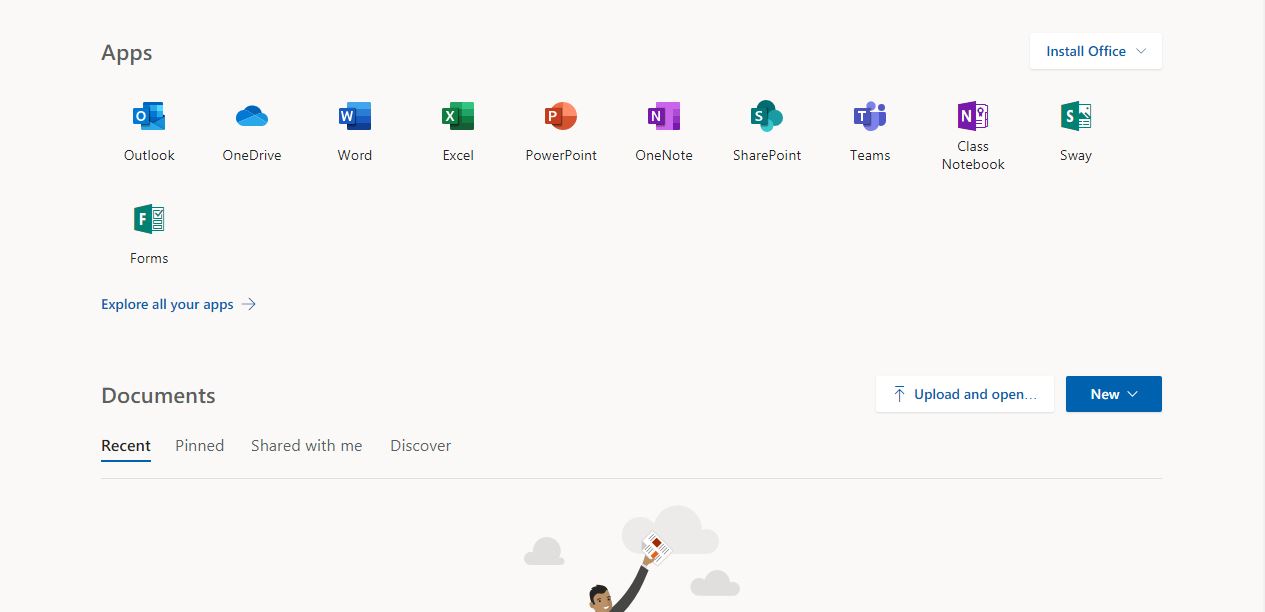Open the PowerPoint app icon

pos(561,118)
